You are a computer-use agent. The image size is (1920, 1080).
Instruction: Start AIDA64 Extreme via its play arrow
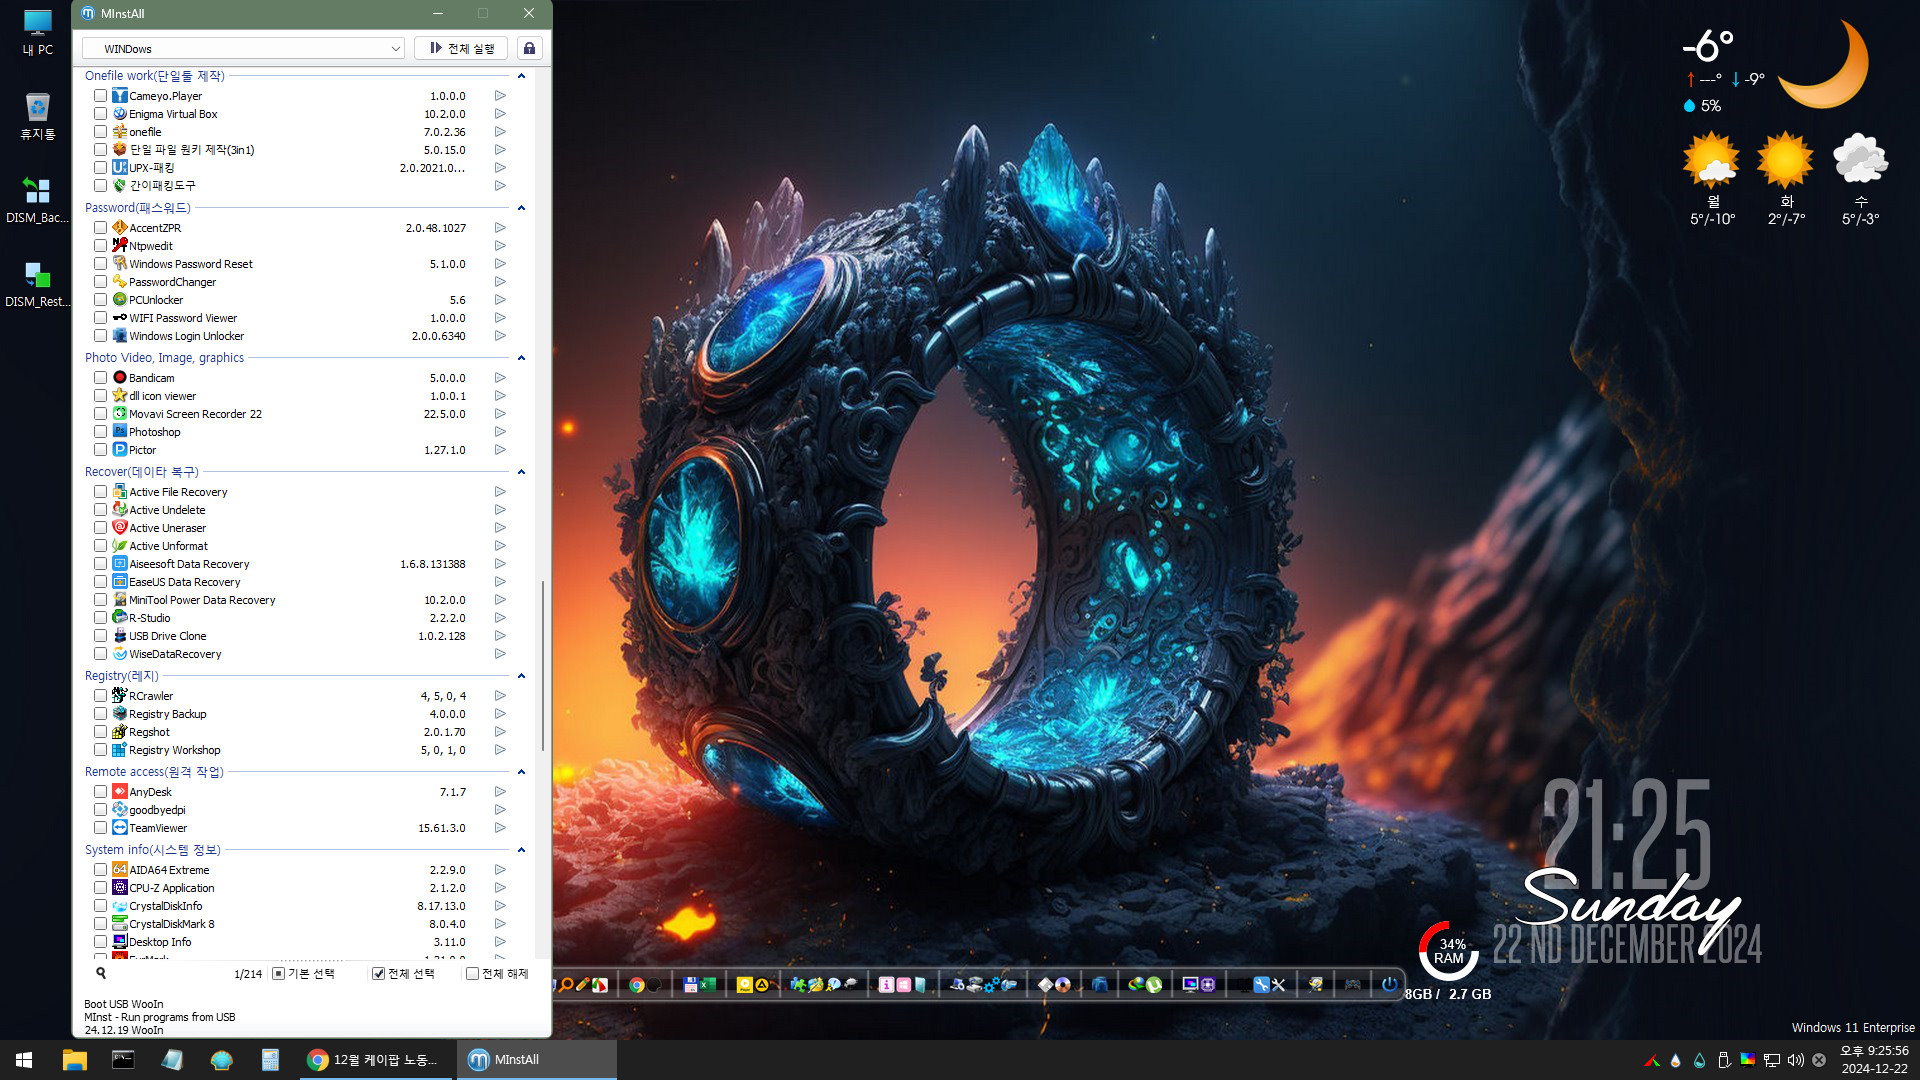coord(500,870)
